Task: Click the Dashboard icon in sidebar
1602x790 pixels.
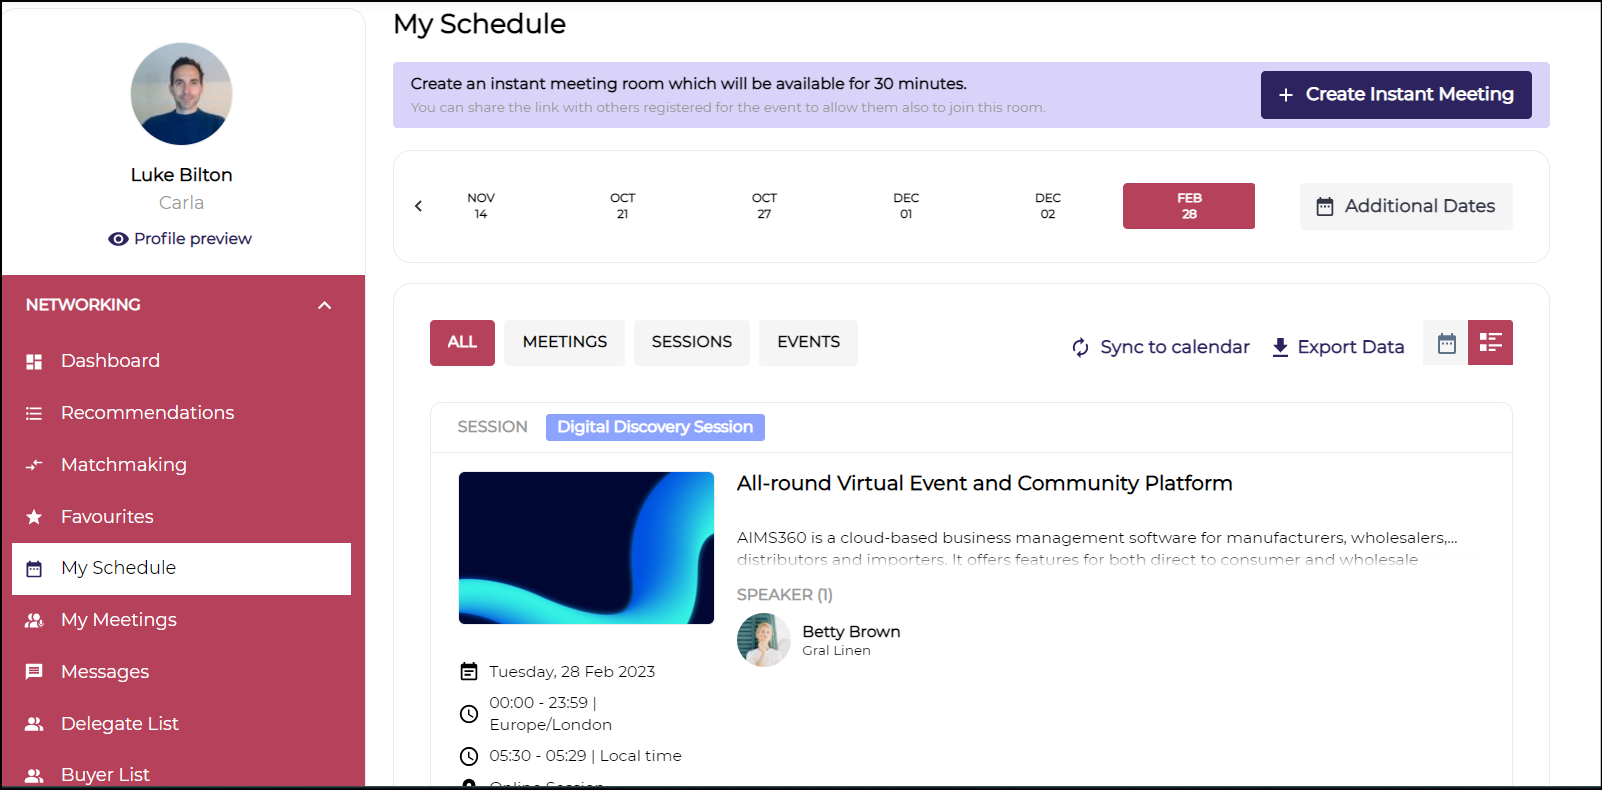Action: tap(34, 362)
